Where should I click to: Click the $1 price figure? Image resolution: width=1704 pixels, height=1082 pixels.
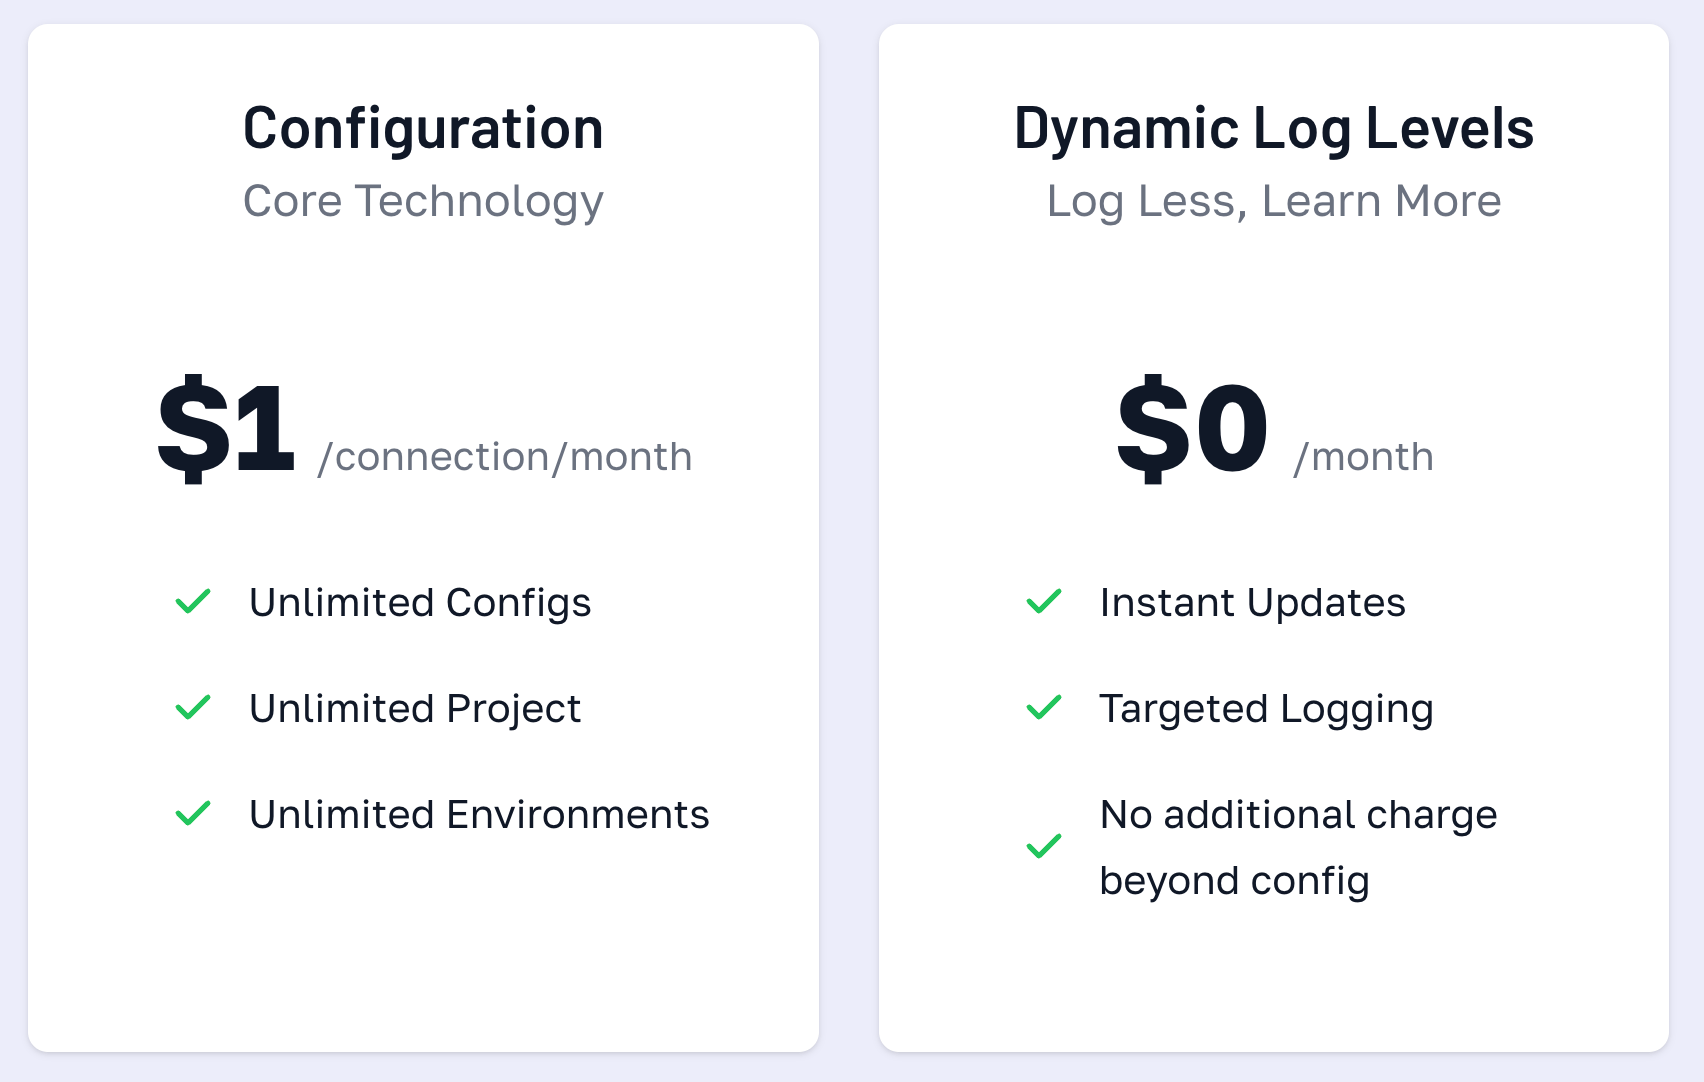[226, 429]
